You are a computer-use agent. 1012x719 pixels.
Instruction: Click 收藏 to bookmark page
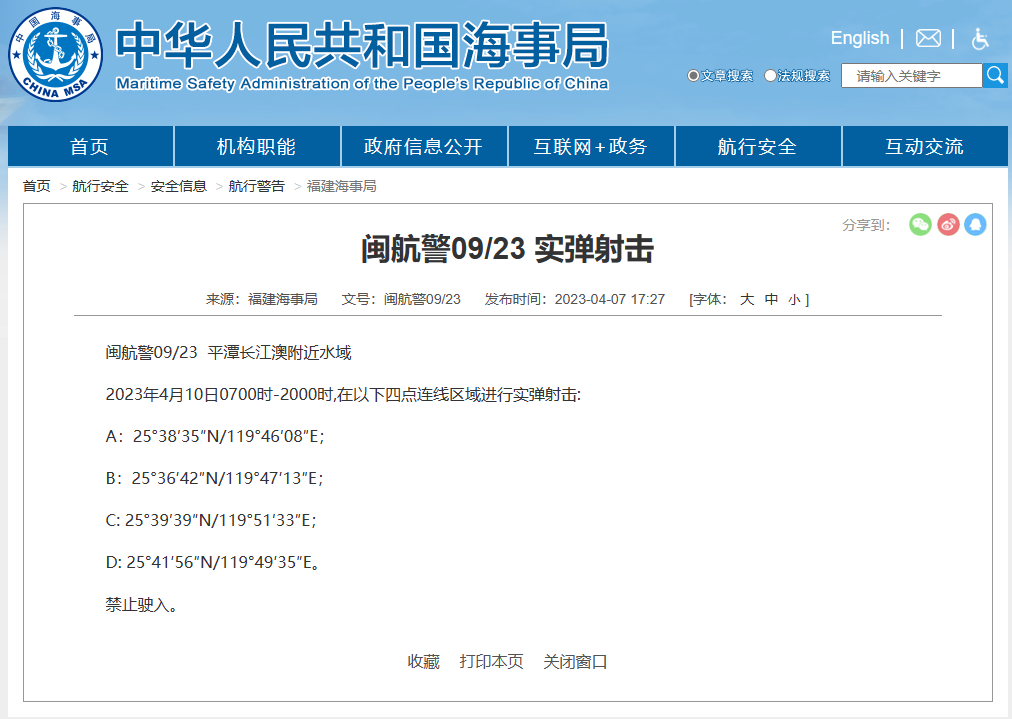(x=423, y=662)
